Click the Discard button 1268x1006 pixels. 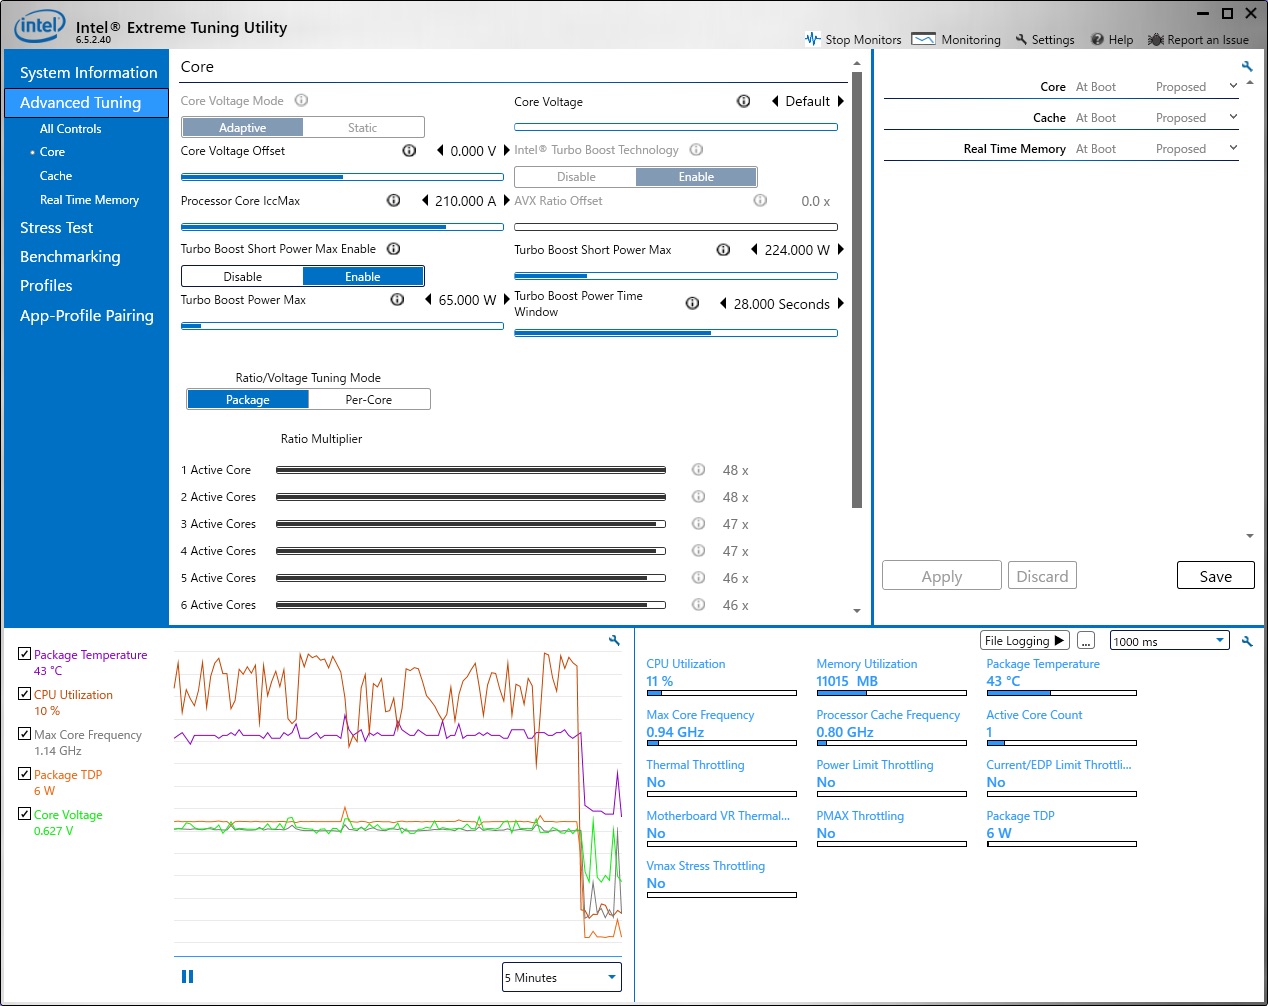pyautogui.click(x=1042, y=575)
